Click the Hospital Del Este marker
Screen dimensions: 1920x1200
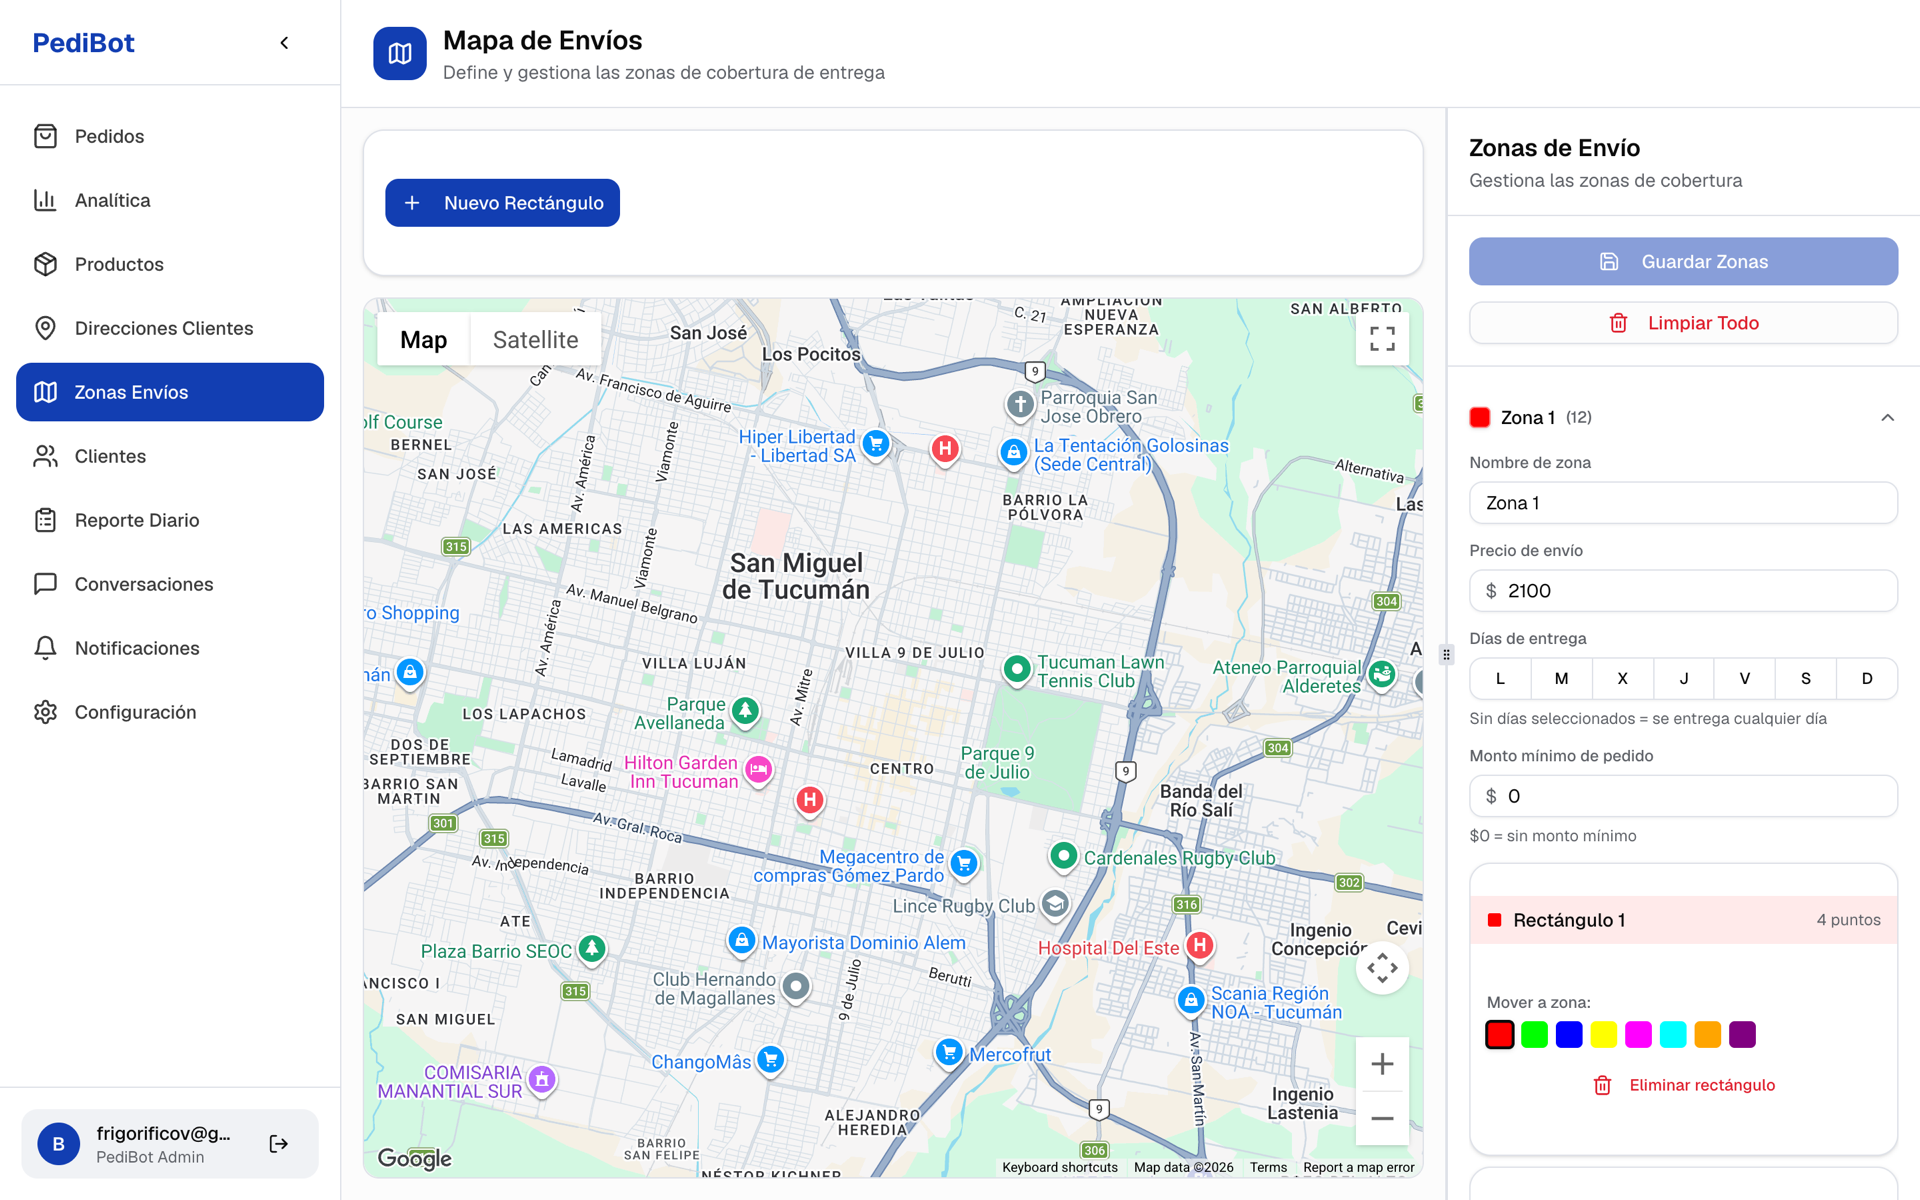tap(1200, 946)
